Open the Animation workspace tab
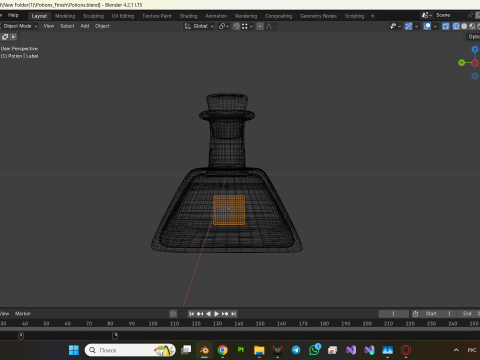The width and height of the screenshot is (480, 360). point(216,16)
